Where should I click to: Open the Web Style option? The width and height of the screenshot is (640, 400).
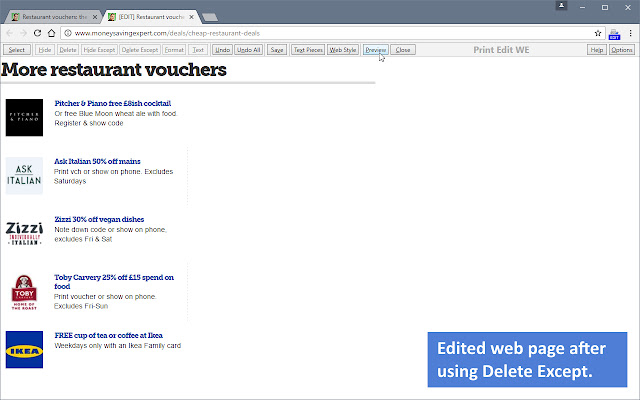pos(343,49)
